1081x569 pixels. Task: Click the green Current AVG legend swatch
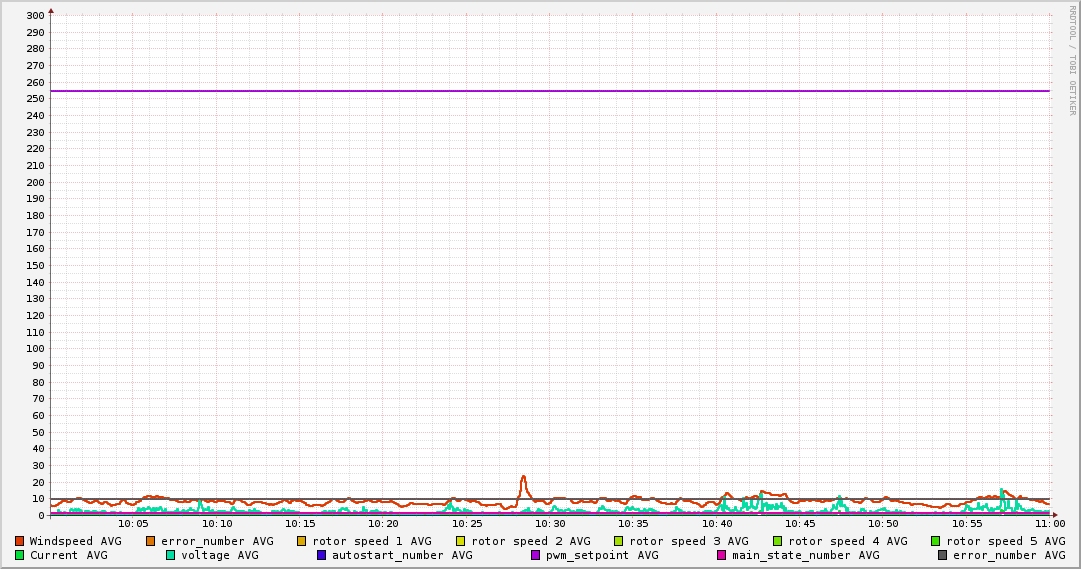pyautogui.click(x=19, y=555)
